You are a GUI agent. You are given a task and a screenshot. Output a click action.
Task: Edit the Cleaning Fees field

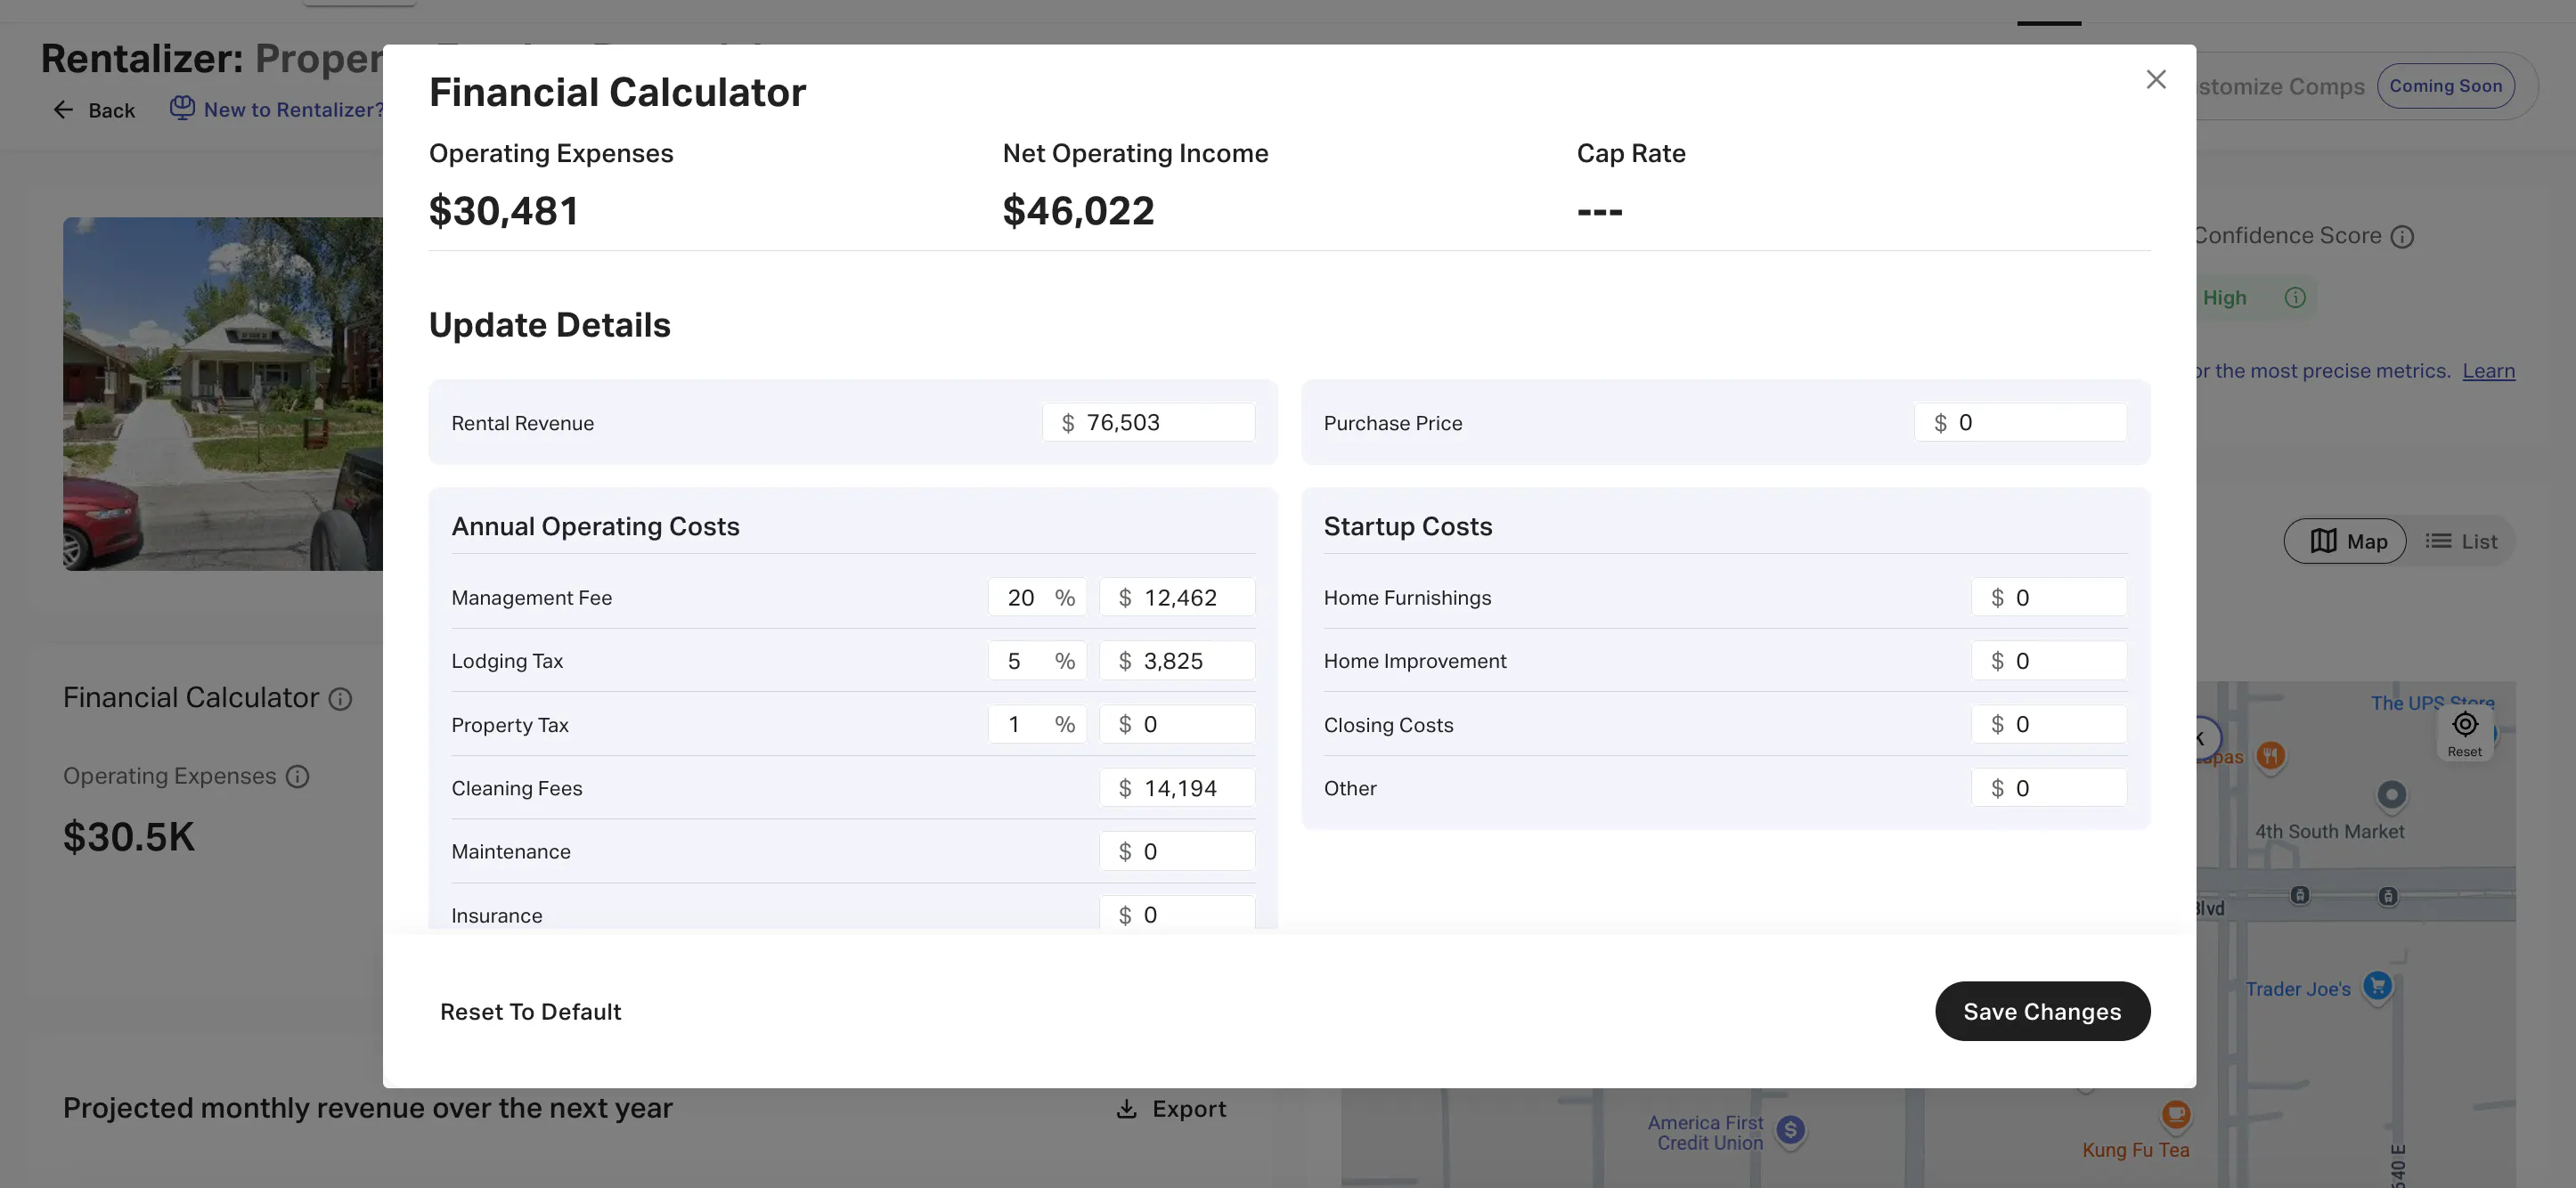(1177, 788)
